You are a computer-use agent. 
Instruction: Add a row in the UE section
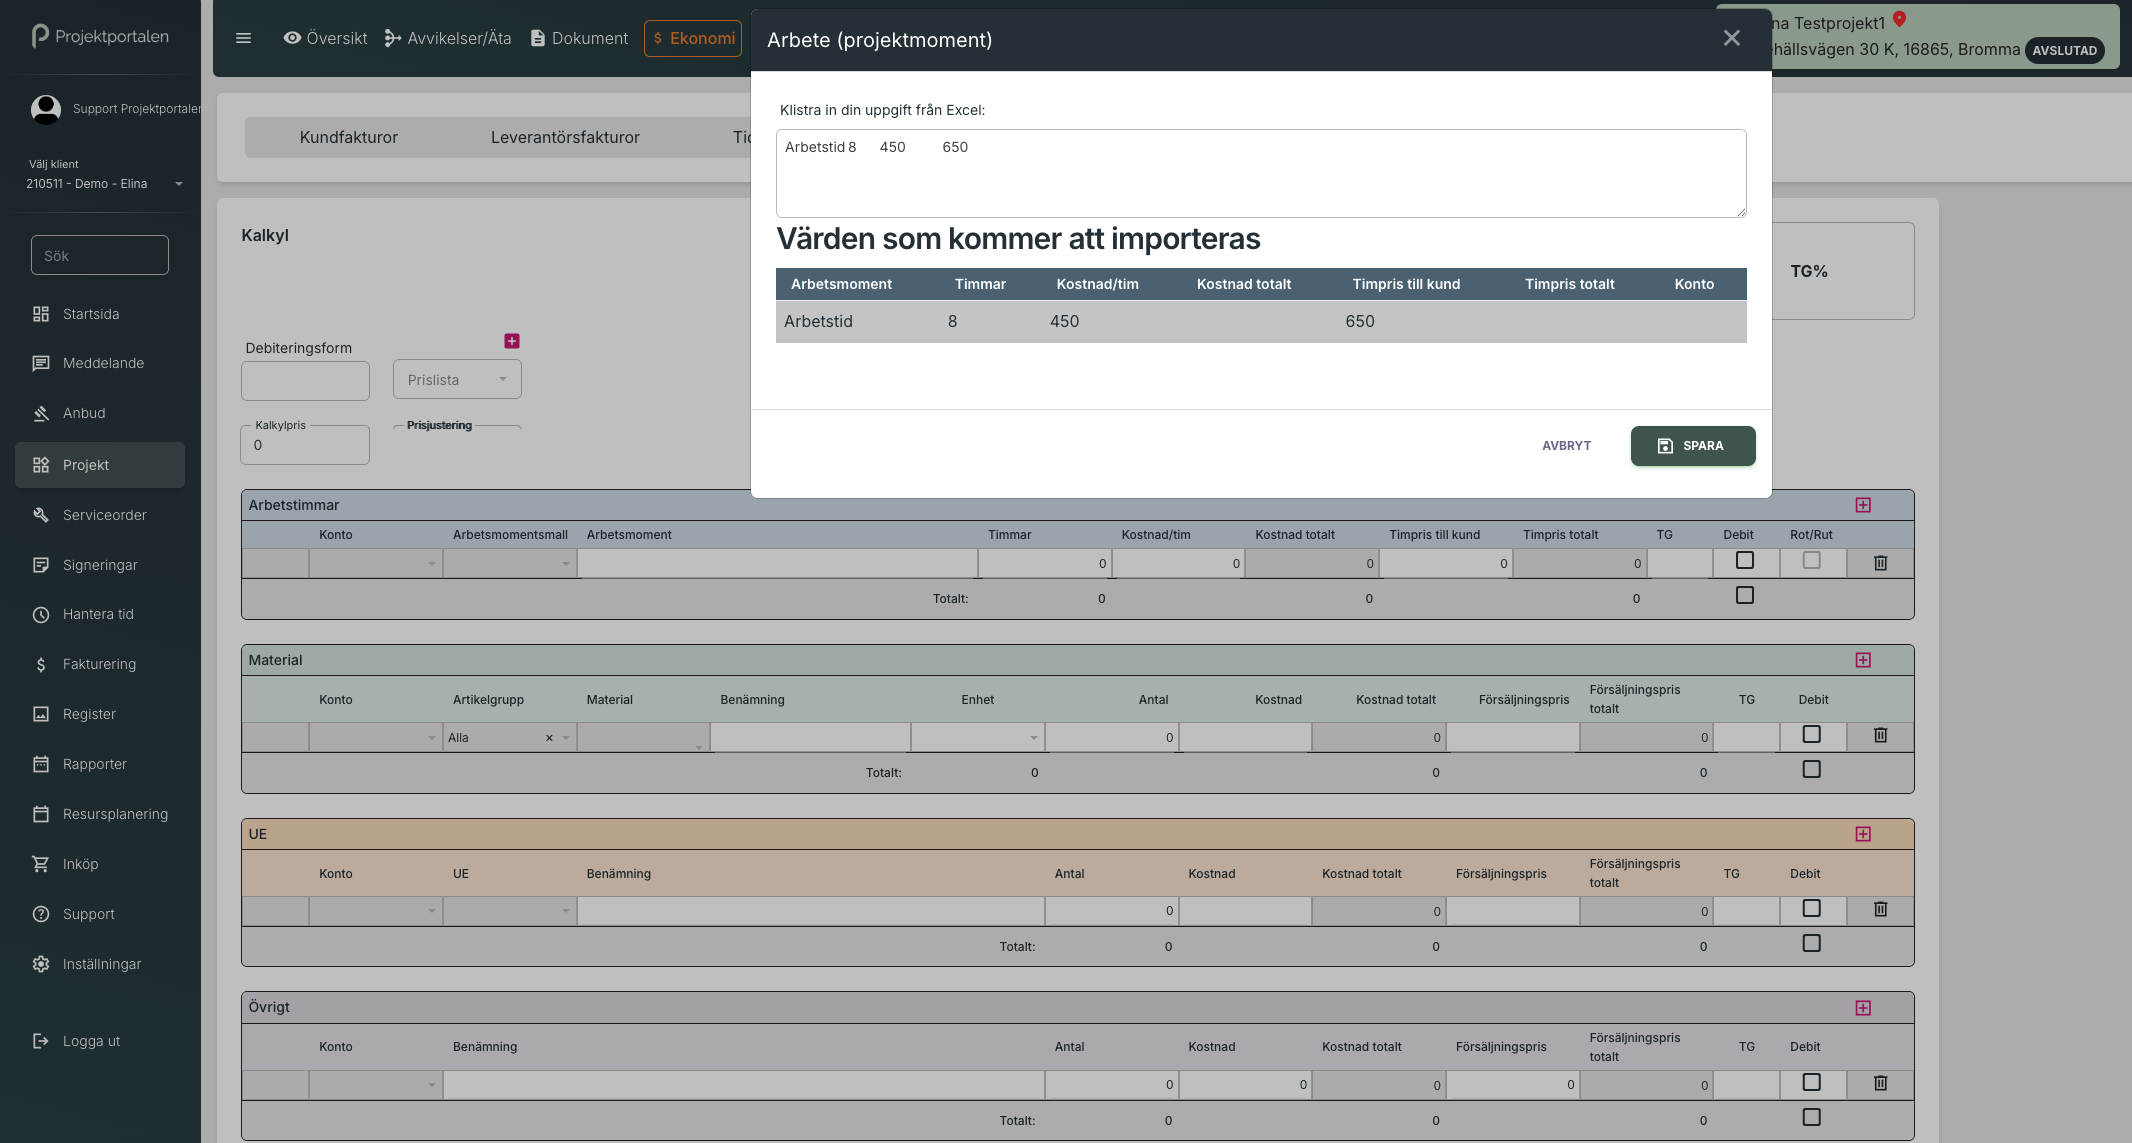coord(1862,834)
